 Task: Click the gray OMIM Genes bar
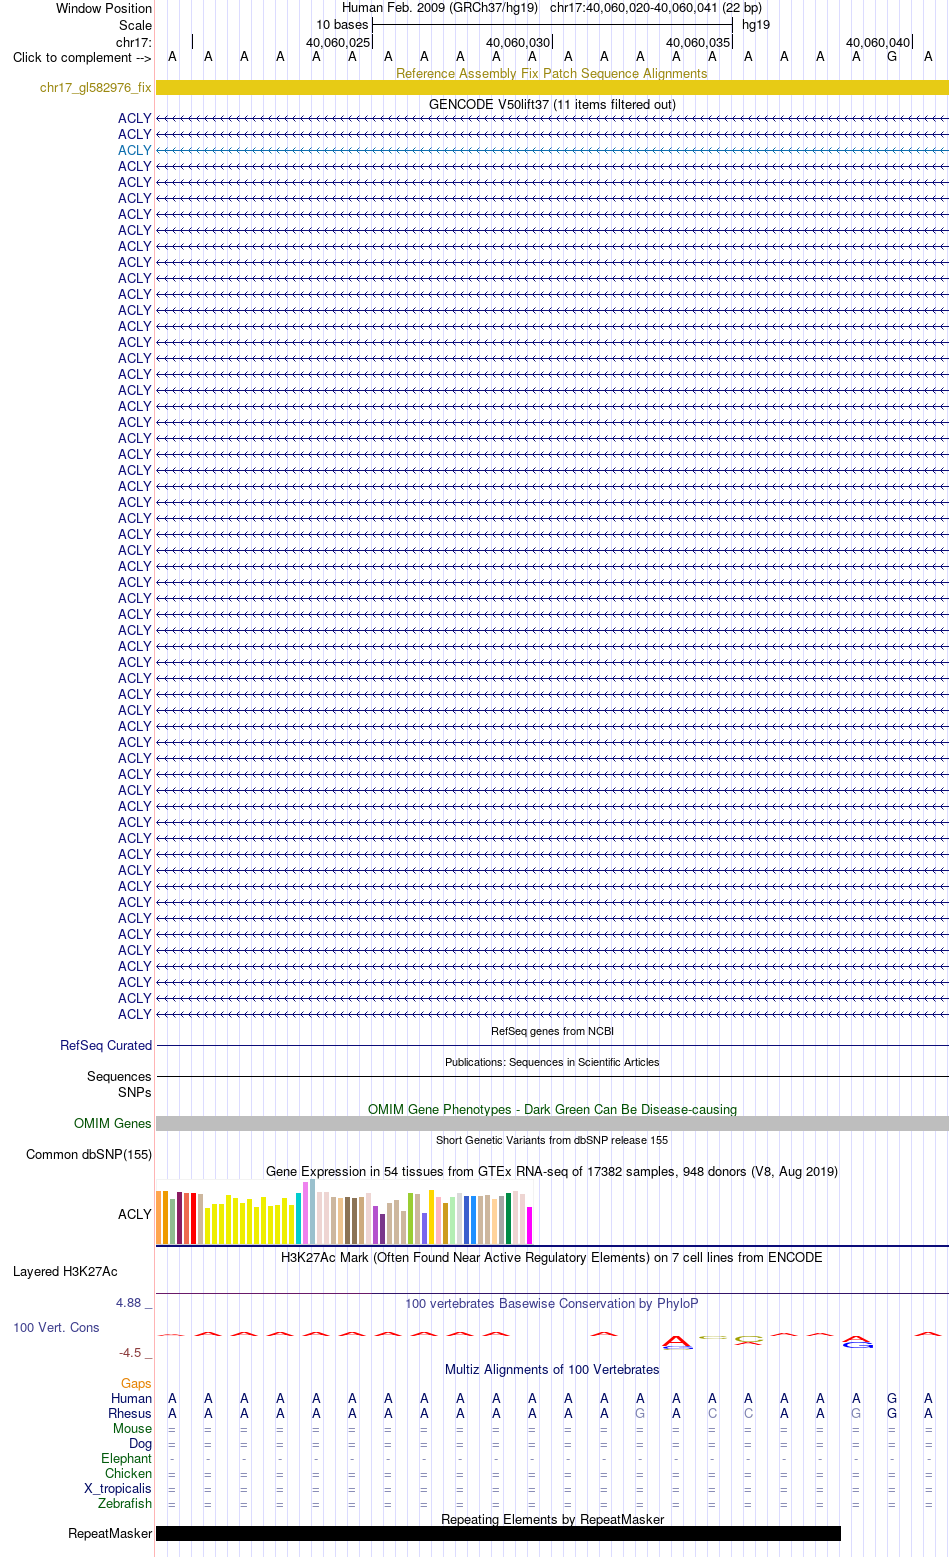tap(552, 1123)
